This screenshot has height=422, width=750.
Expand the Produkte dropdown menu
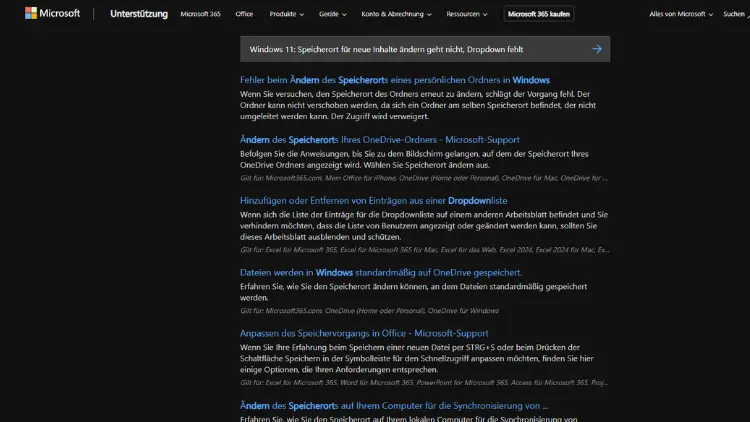coord(287,14)
